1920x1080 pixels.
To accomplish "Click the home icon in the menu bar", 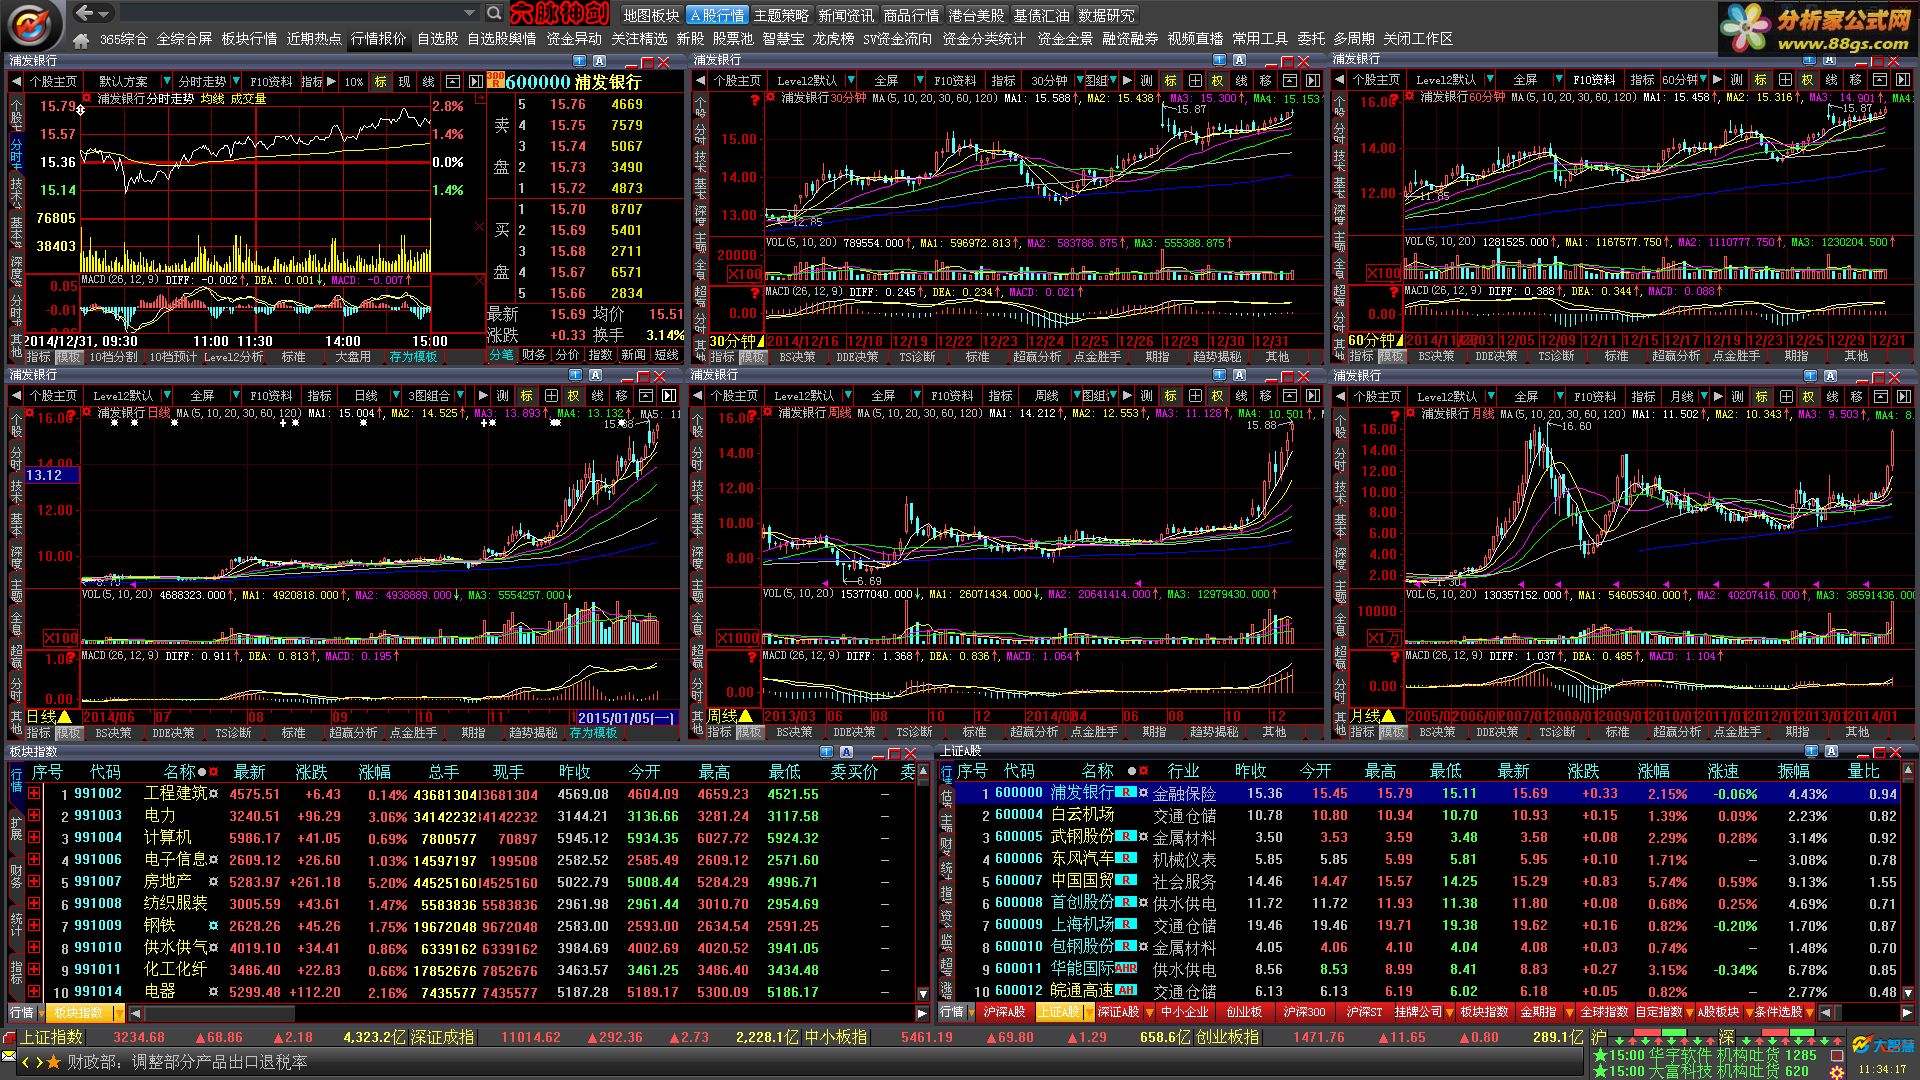I will point(81,40).
